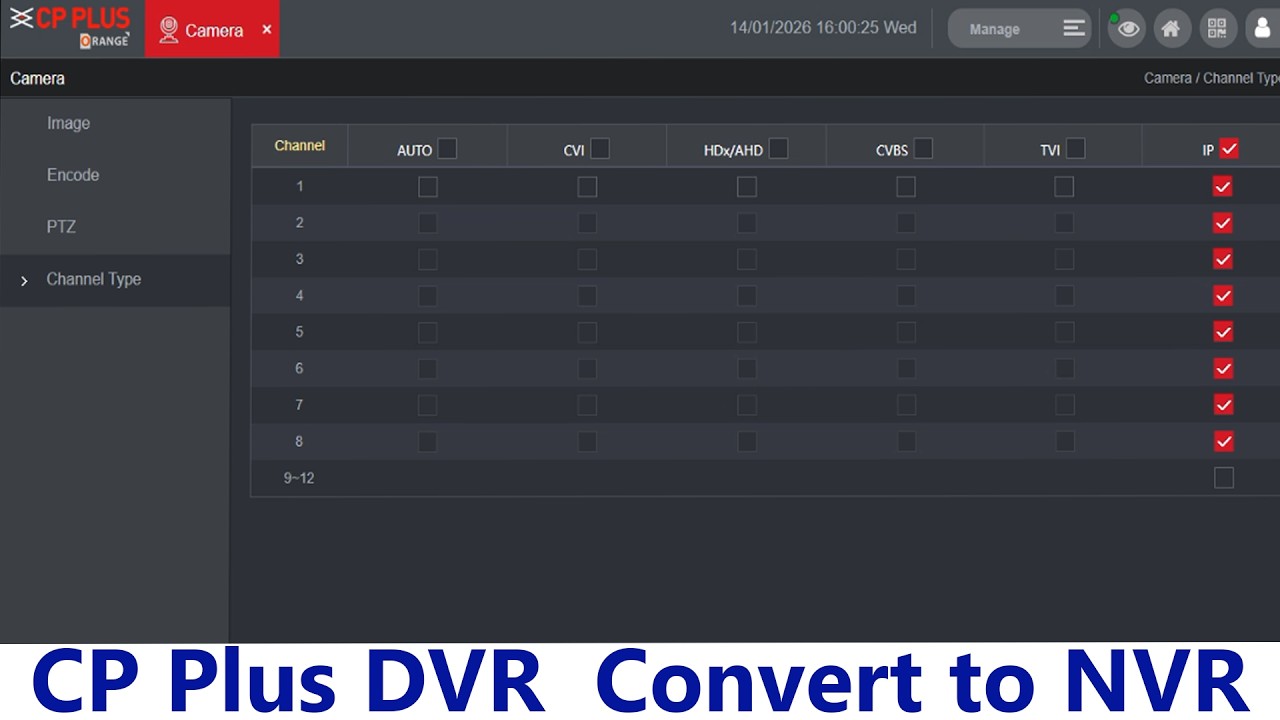Uncheck the IP header checkbox

(1229, 149)
